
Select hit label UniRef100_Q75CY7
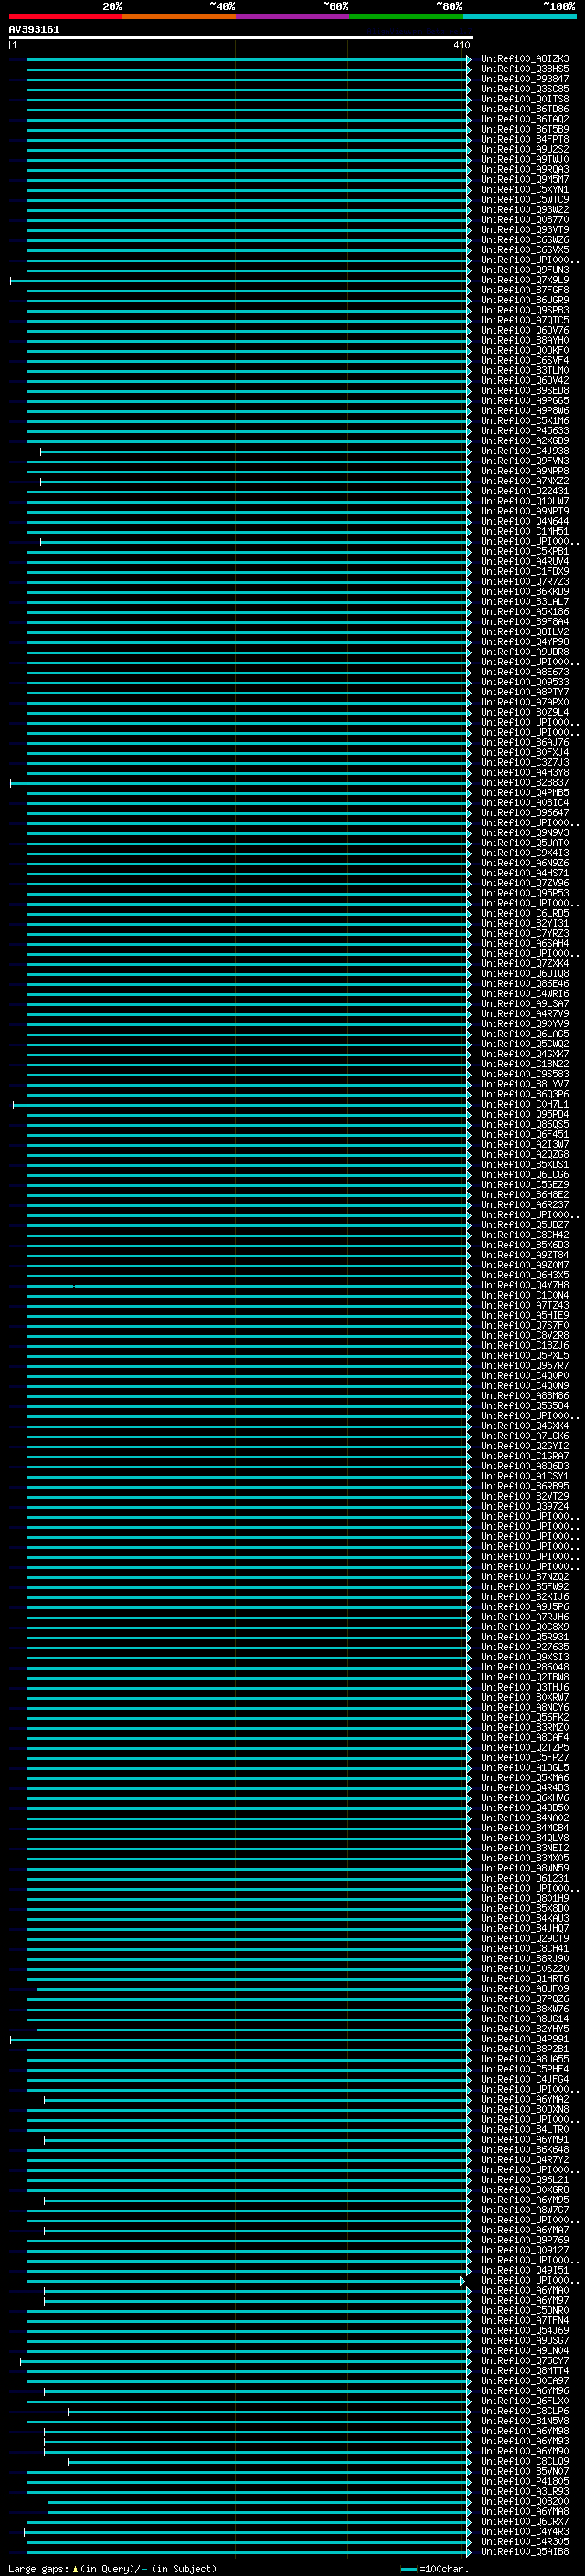pos(525,2361)
